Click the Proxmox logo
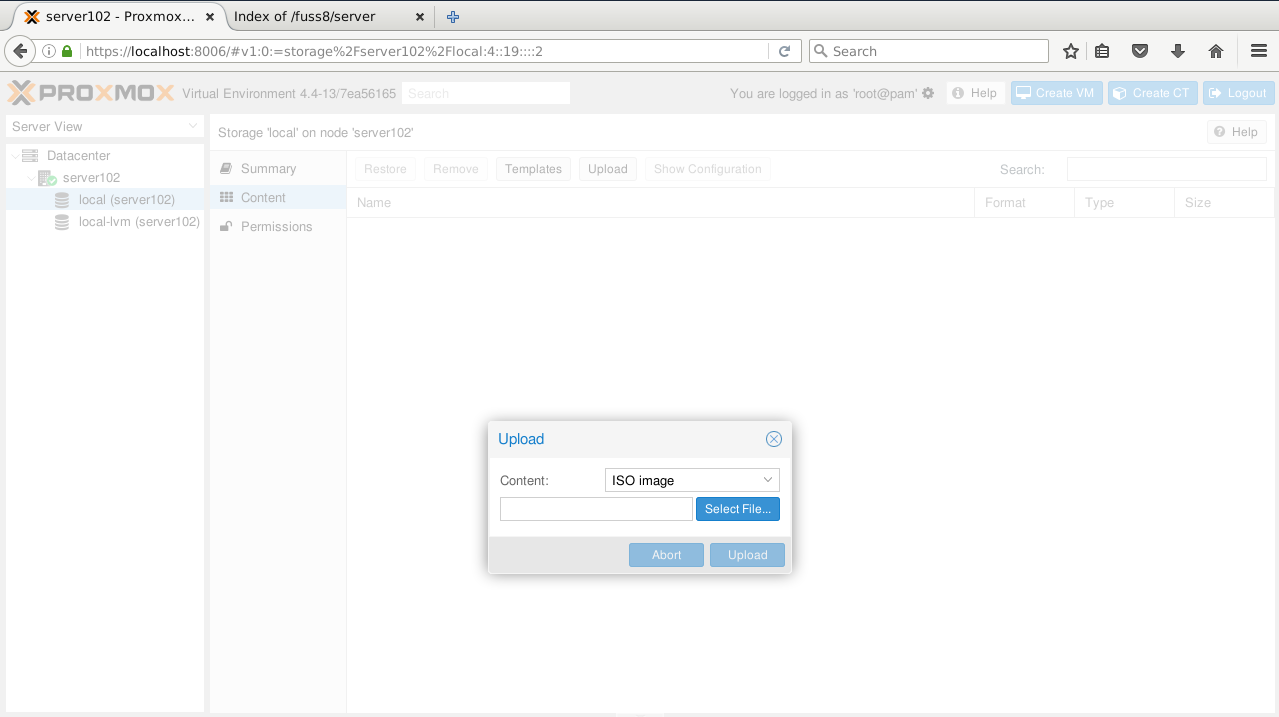 pos(91,93)
